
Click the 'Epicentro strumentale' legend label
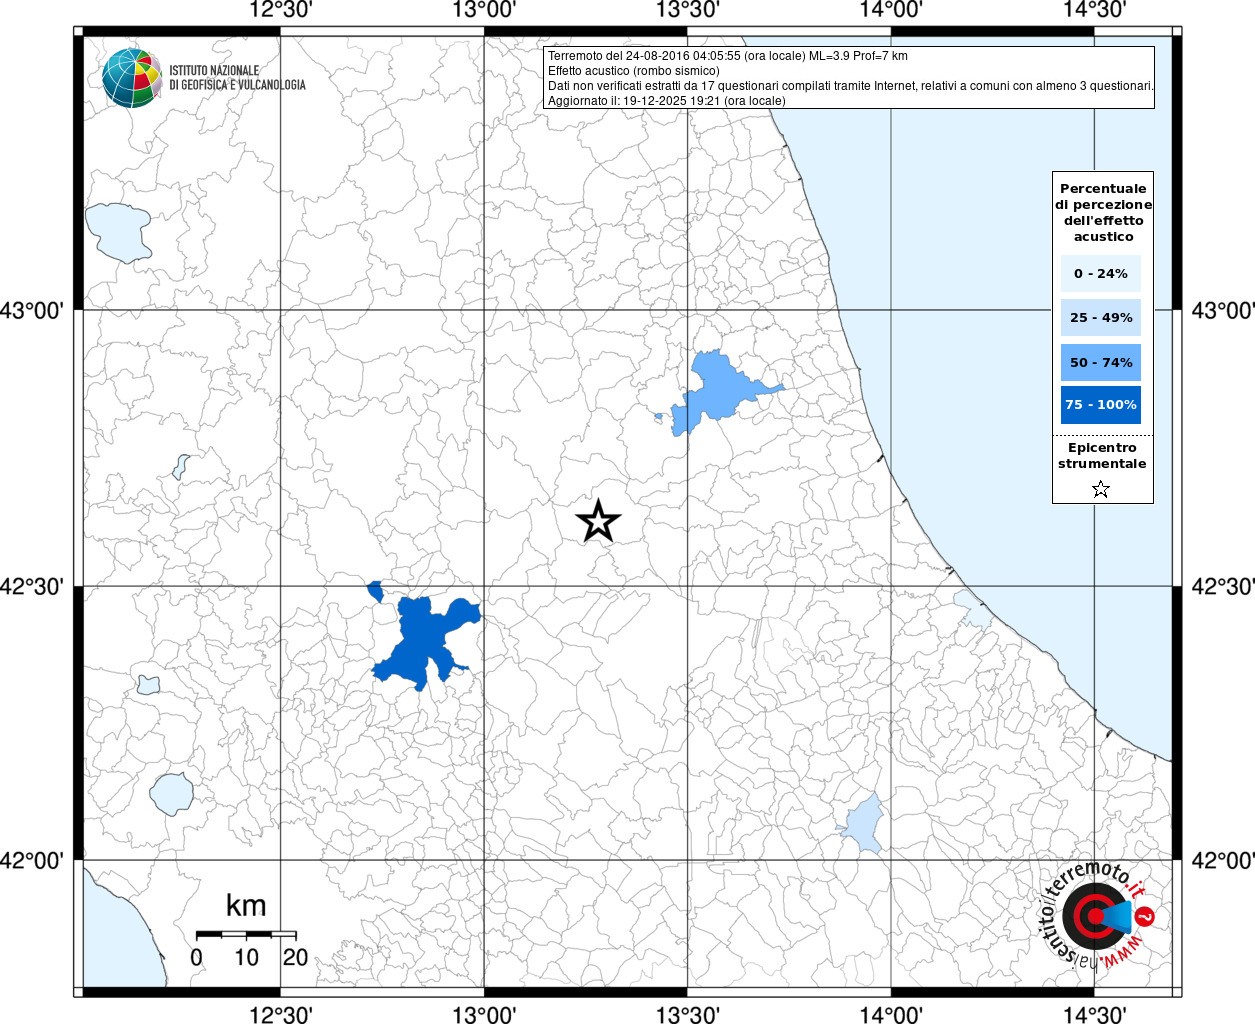[1102, 456]
